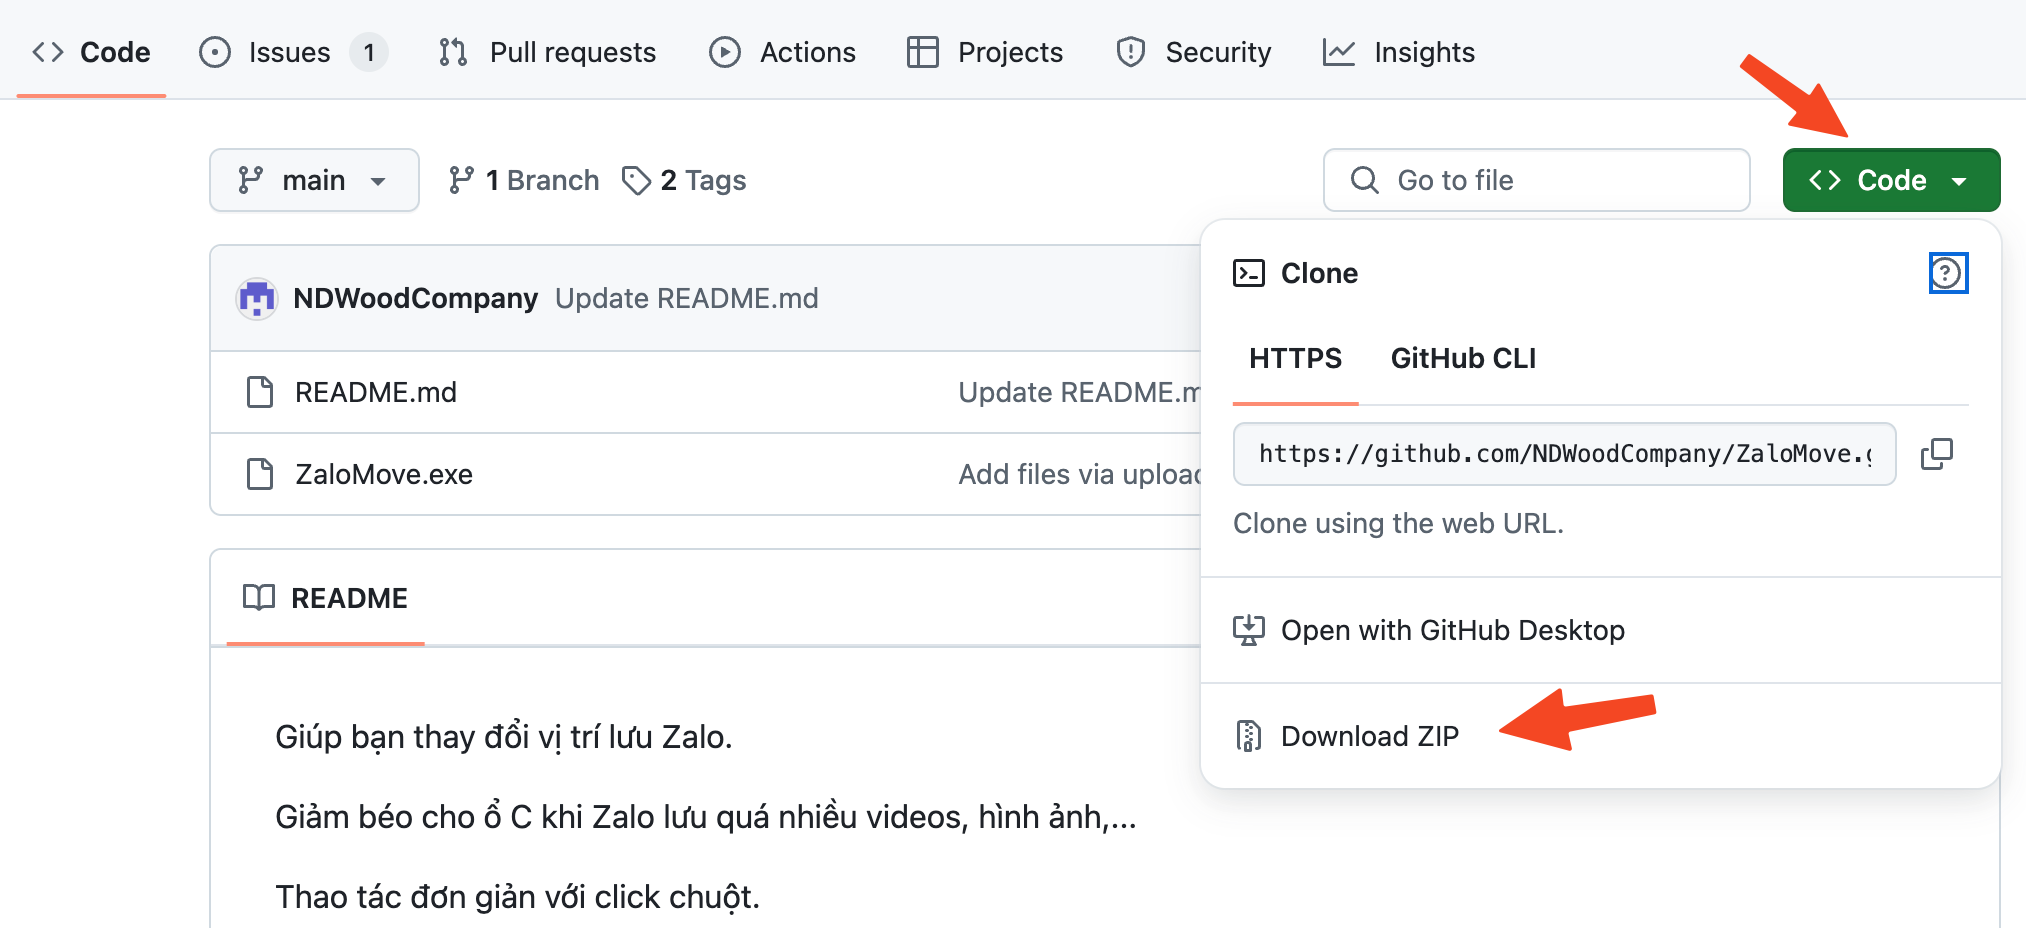Screen dimensions: 2026x928
Task: Click the README book icon
Action: 259,598
